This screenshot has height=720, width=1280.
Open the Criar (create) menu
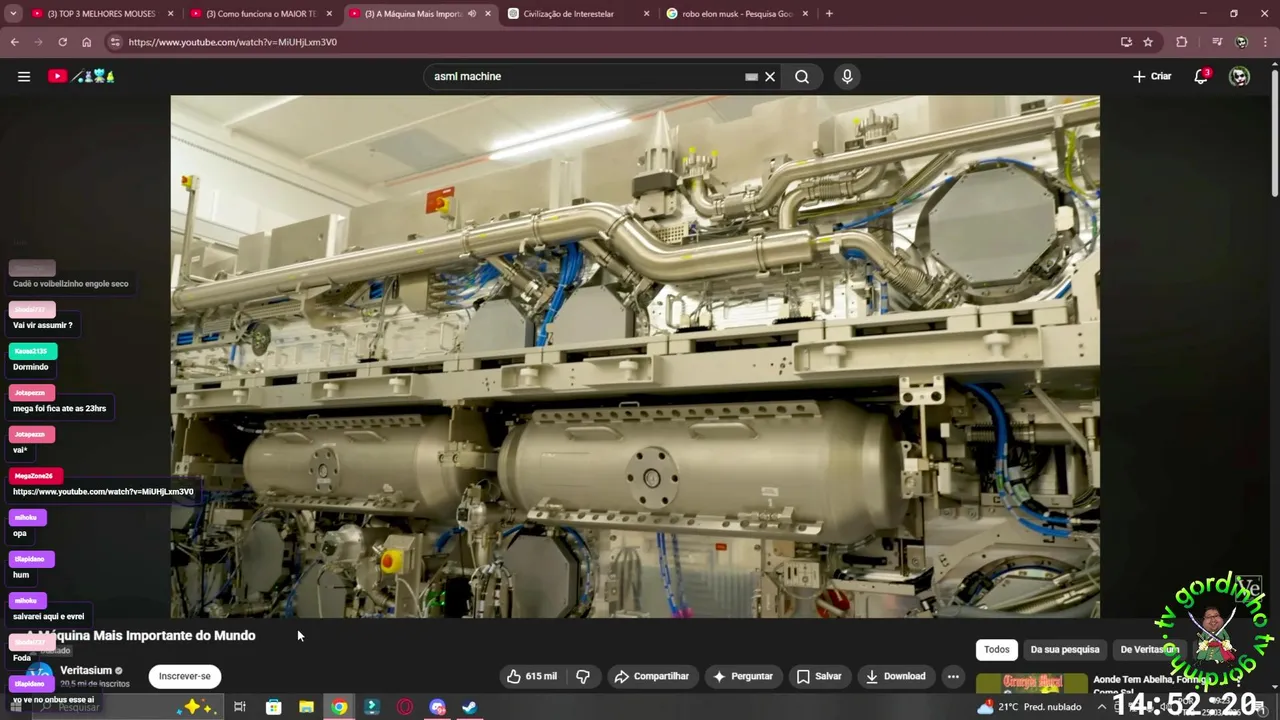(x=1152, y=76)
